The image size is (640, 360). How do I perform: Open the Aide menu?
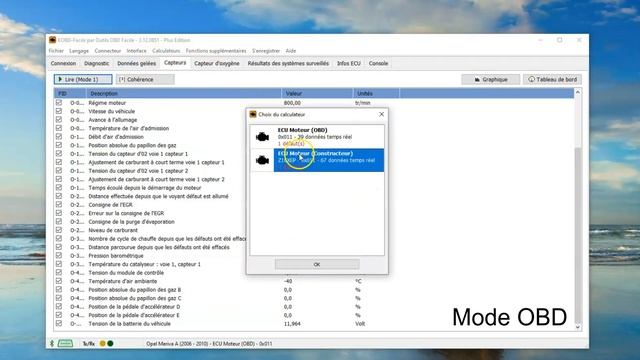pos(291,51)
